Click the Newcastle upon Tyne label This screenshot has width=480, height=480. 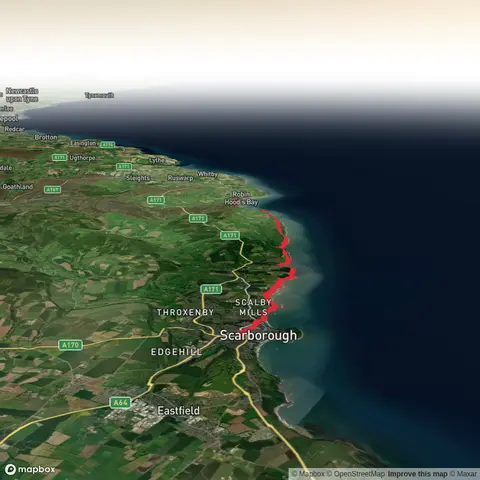click(x=22, y=95)
